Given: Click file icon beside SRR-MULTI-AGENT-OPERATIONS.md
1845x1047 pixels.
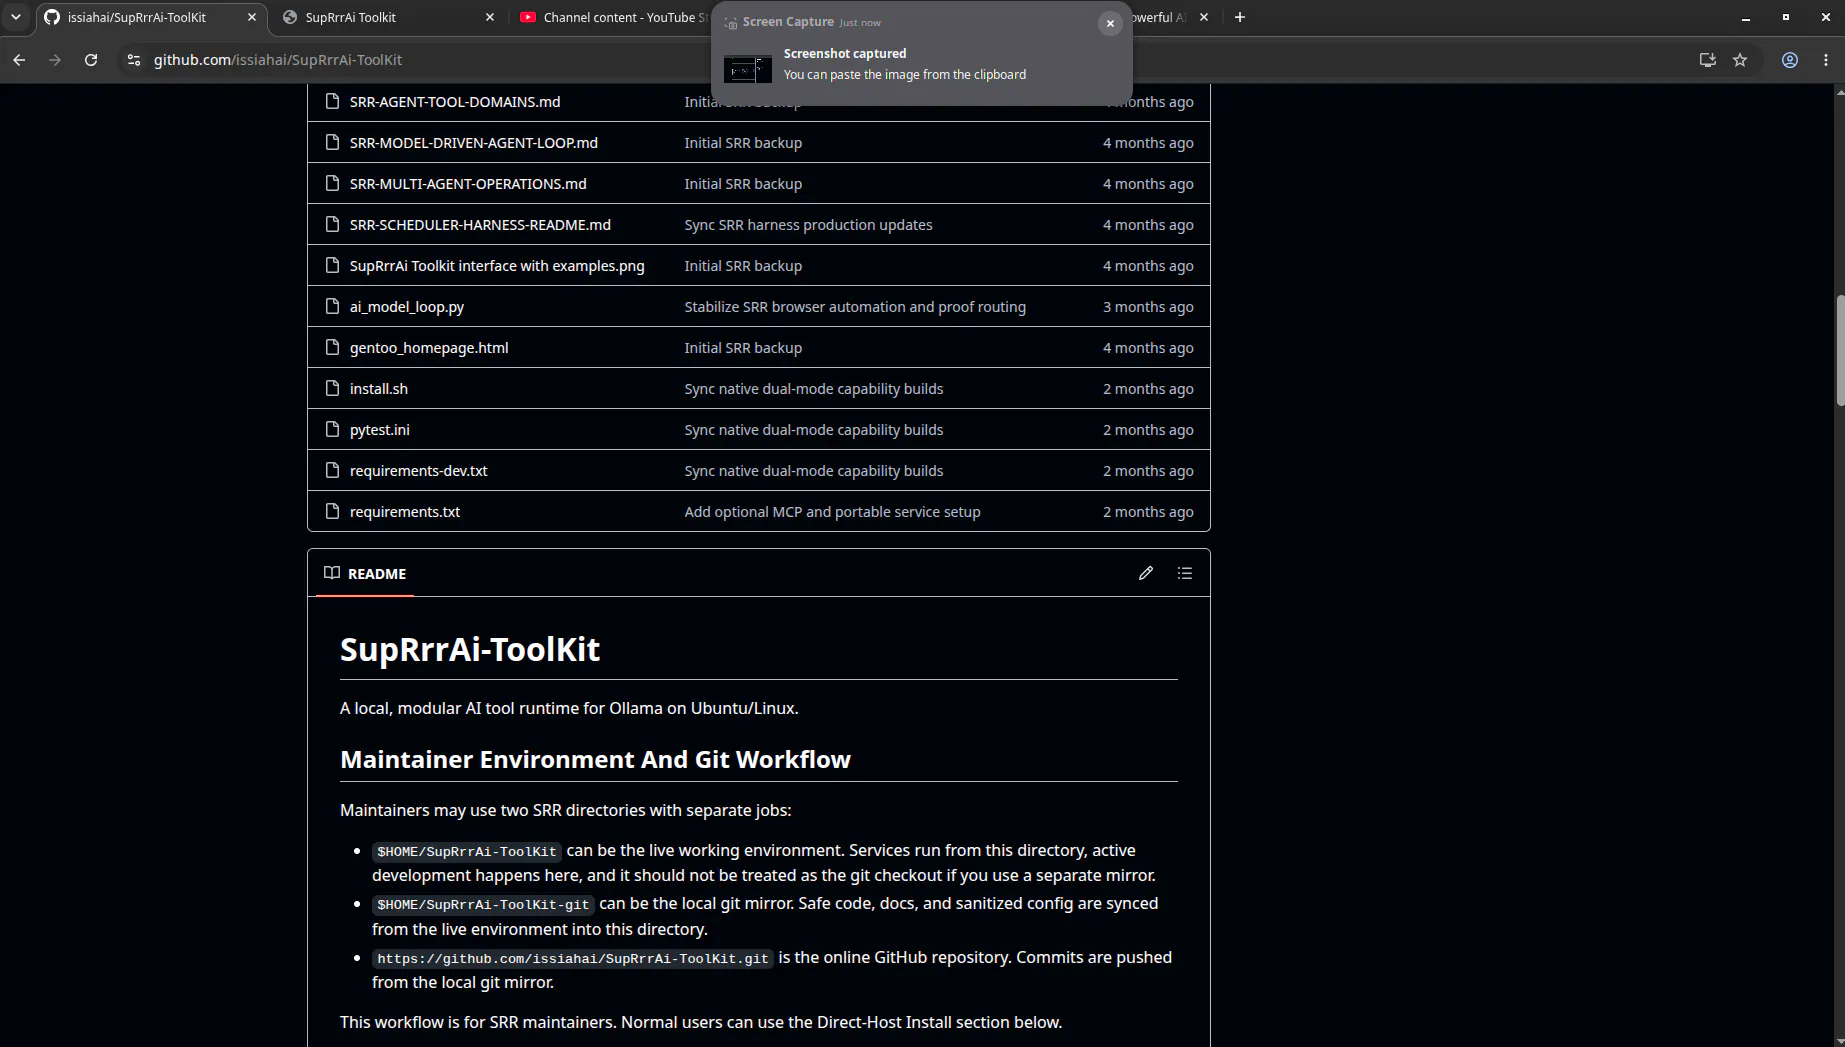Looking at the screenshot, I should pos(333,183).
